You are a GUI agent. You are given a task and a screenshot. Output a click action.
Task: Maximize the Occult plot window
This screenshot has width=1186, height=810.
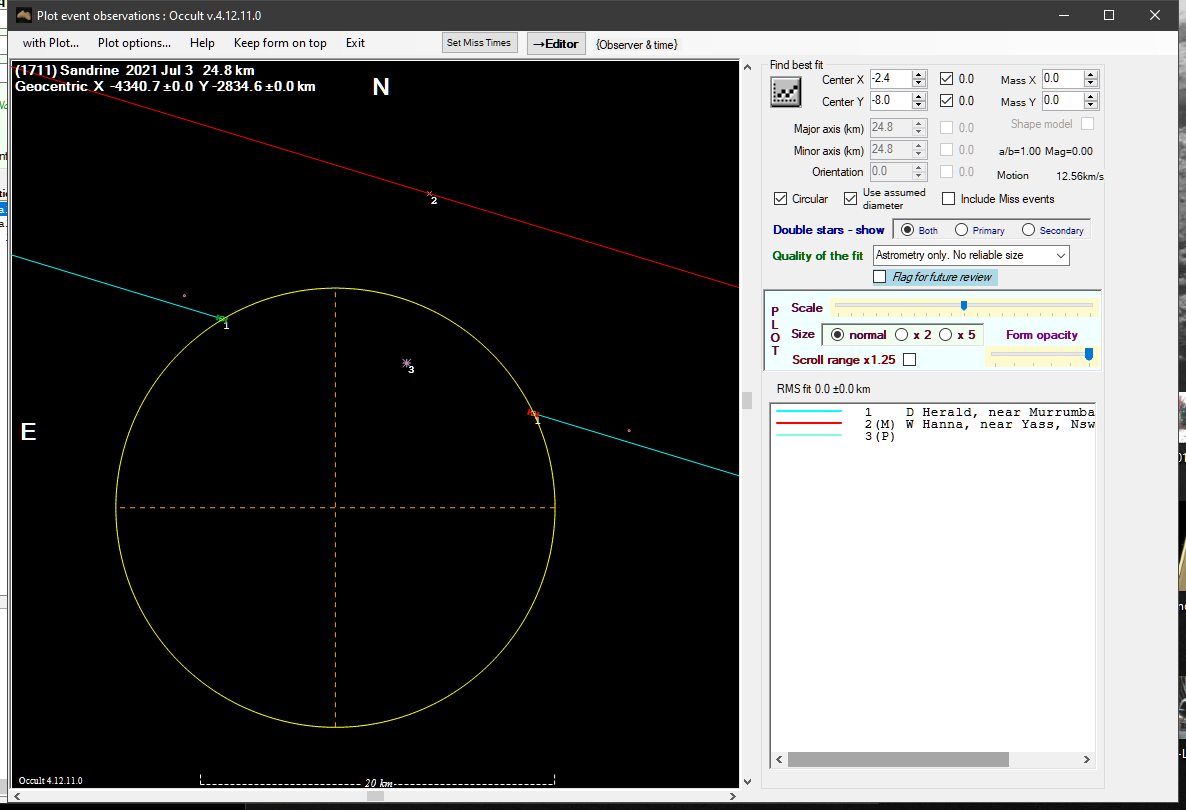click(1109, 15)
